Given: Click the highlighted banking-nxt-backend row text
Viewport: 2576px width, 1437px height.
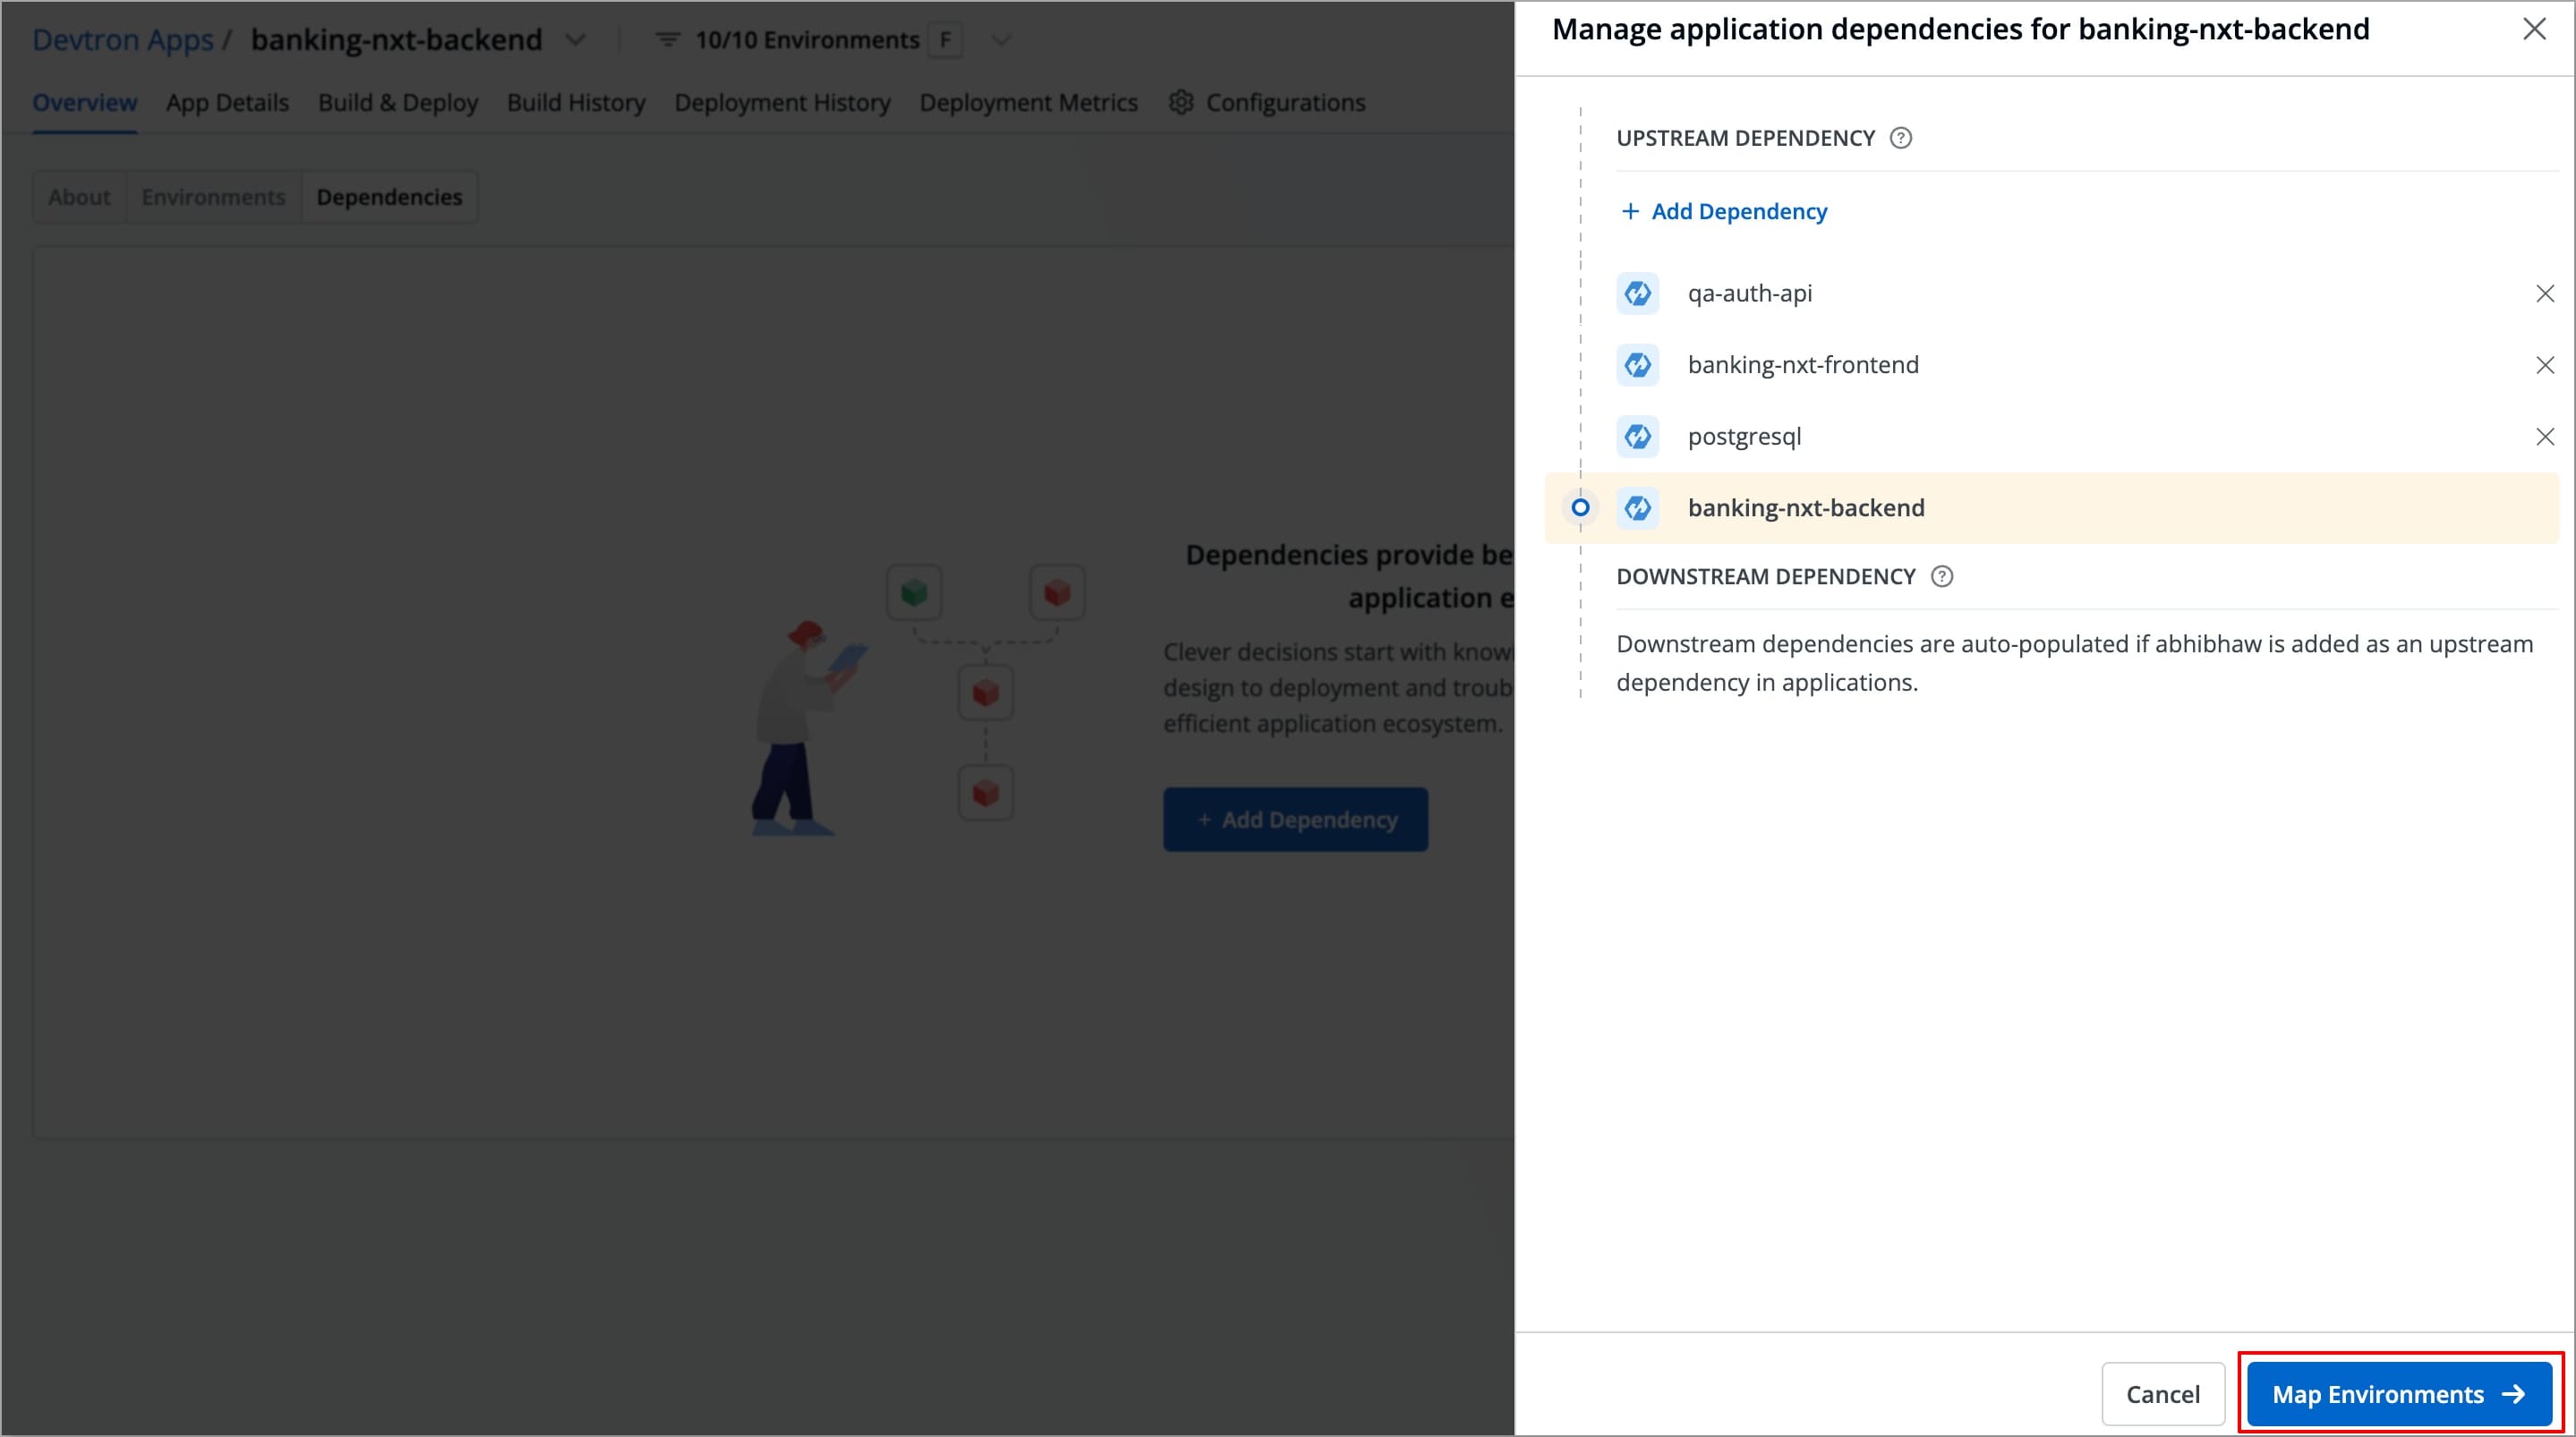Looking at the screenshot, I should (x=1806, y=508).
